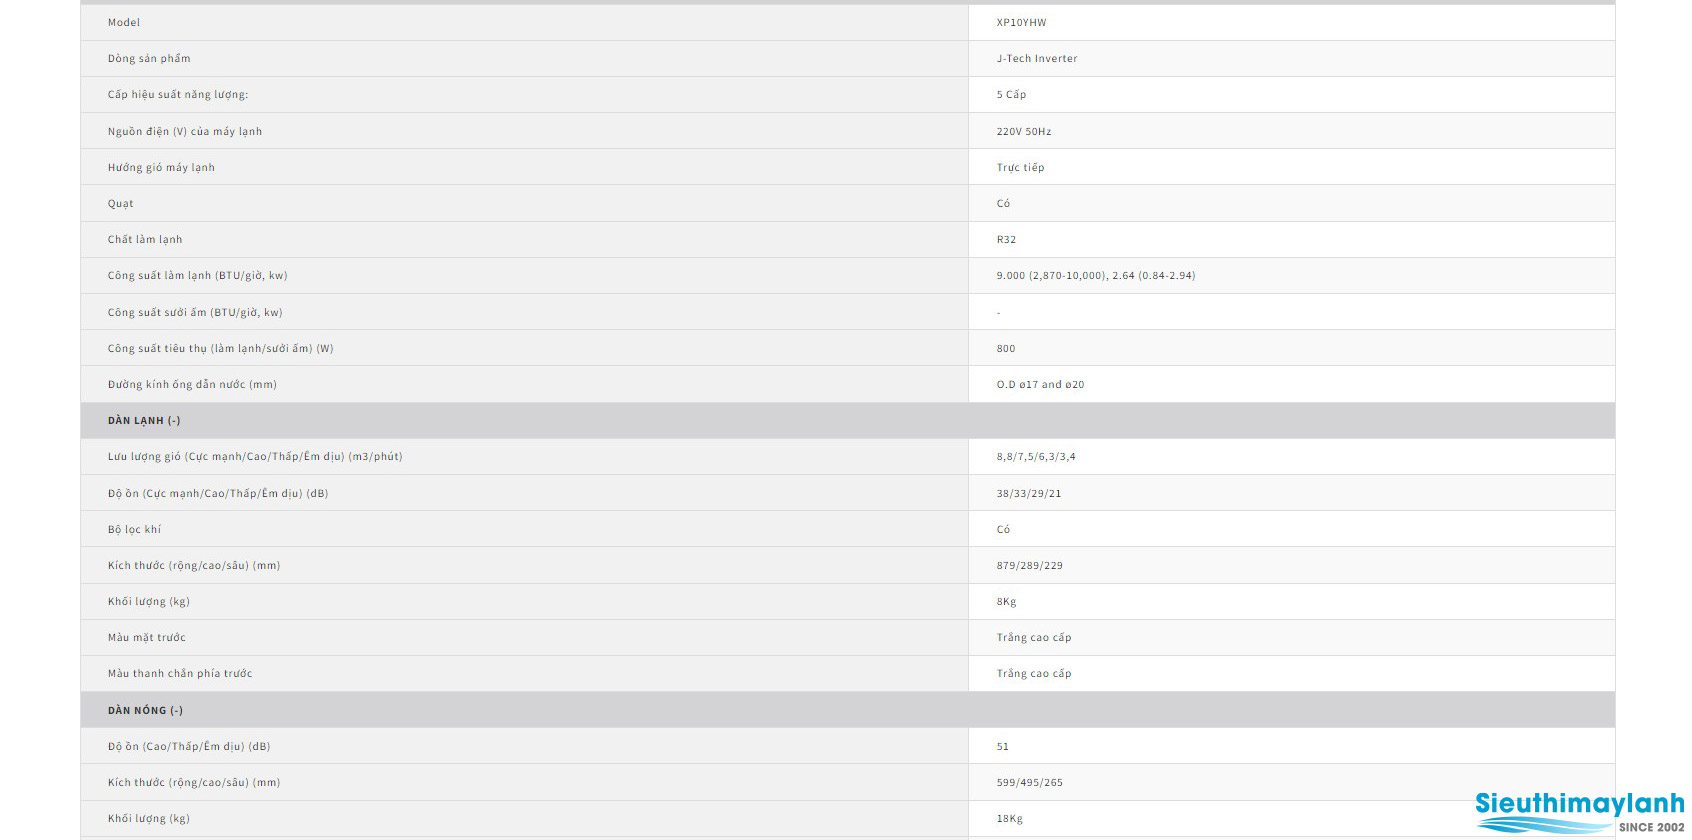
Task: Click the Bộ lọc khí row label
Action: click(134, 529)
